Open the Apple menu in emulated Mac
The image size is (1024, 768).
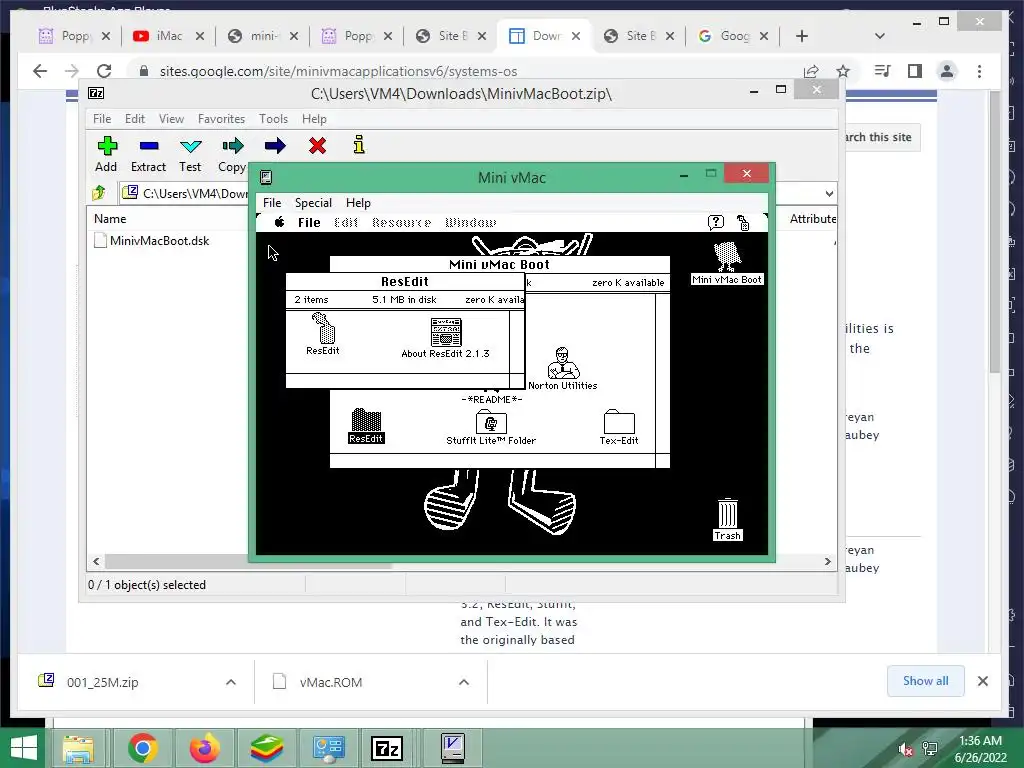click(280, 223)
